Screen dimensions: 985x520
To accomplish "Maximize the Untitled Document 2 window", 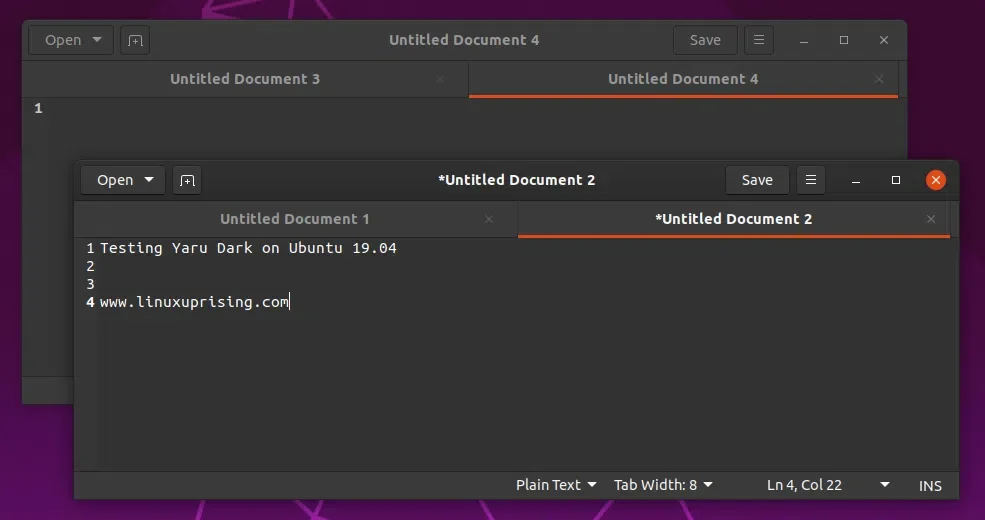I will 896,180.
